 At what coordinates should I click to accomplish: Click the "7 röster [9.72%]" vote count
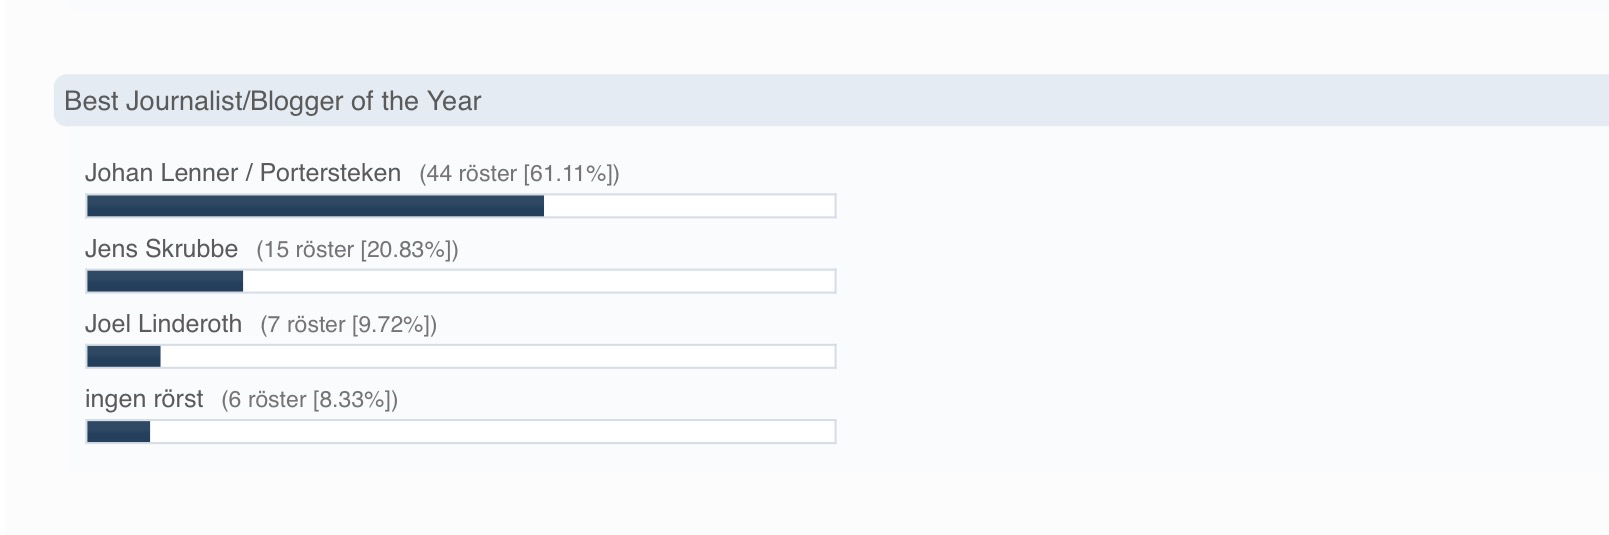click(348, 325)
